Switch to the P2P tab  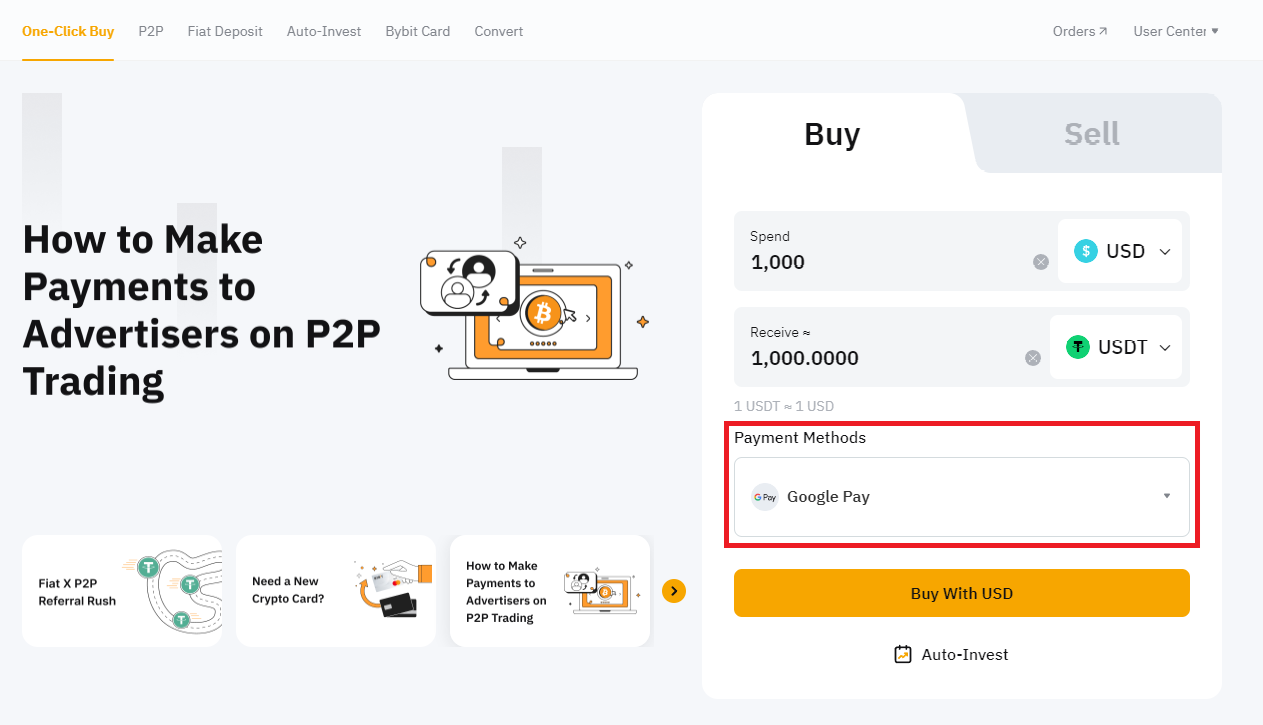click(x=151, y=31)
